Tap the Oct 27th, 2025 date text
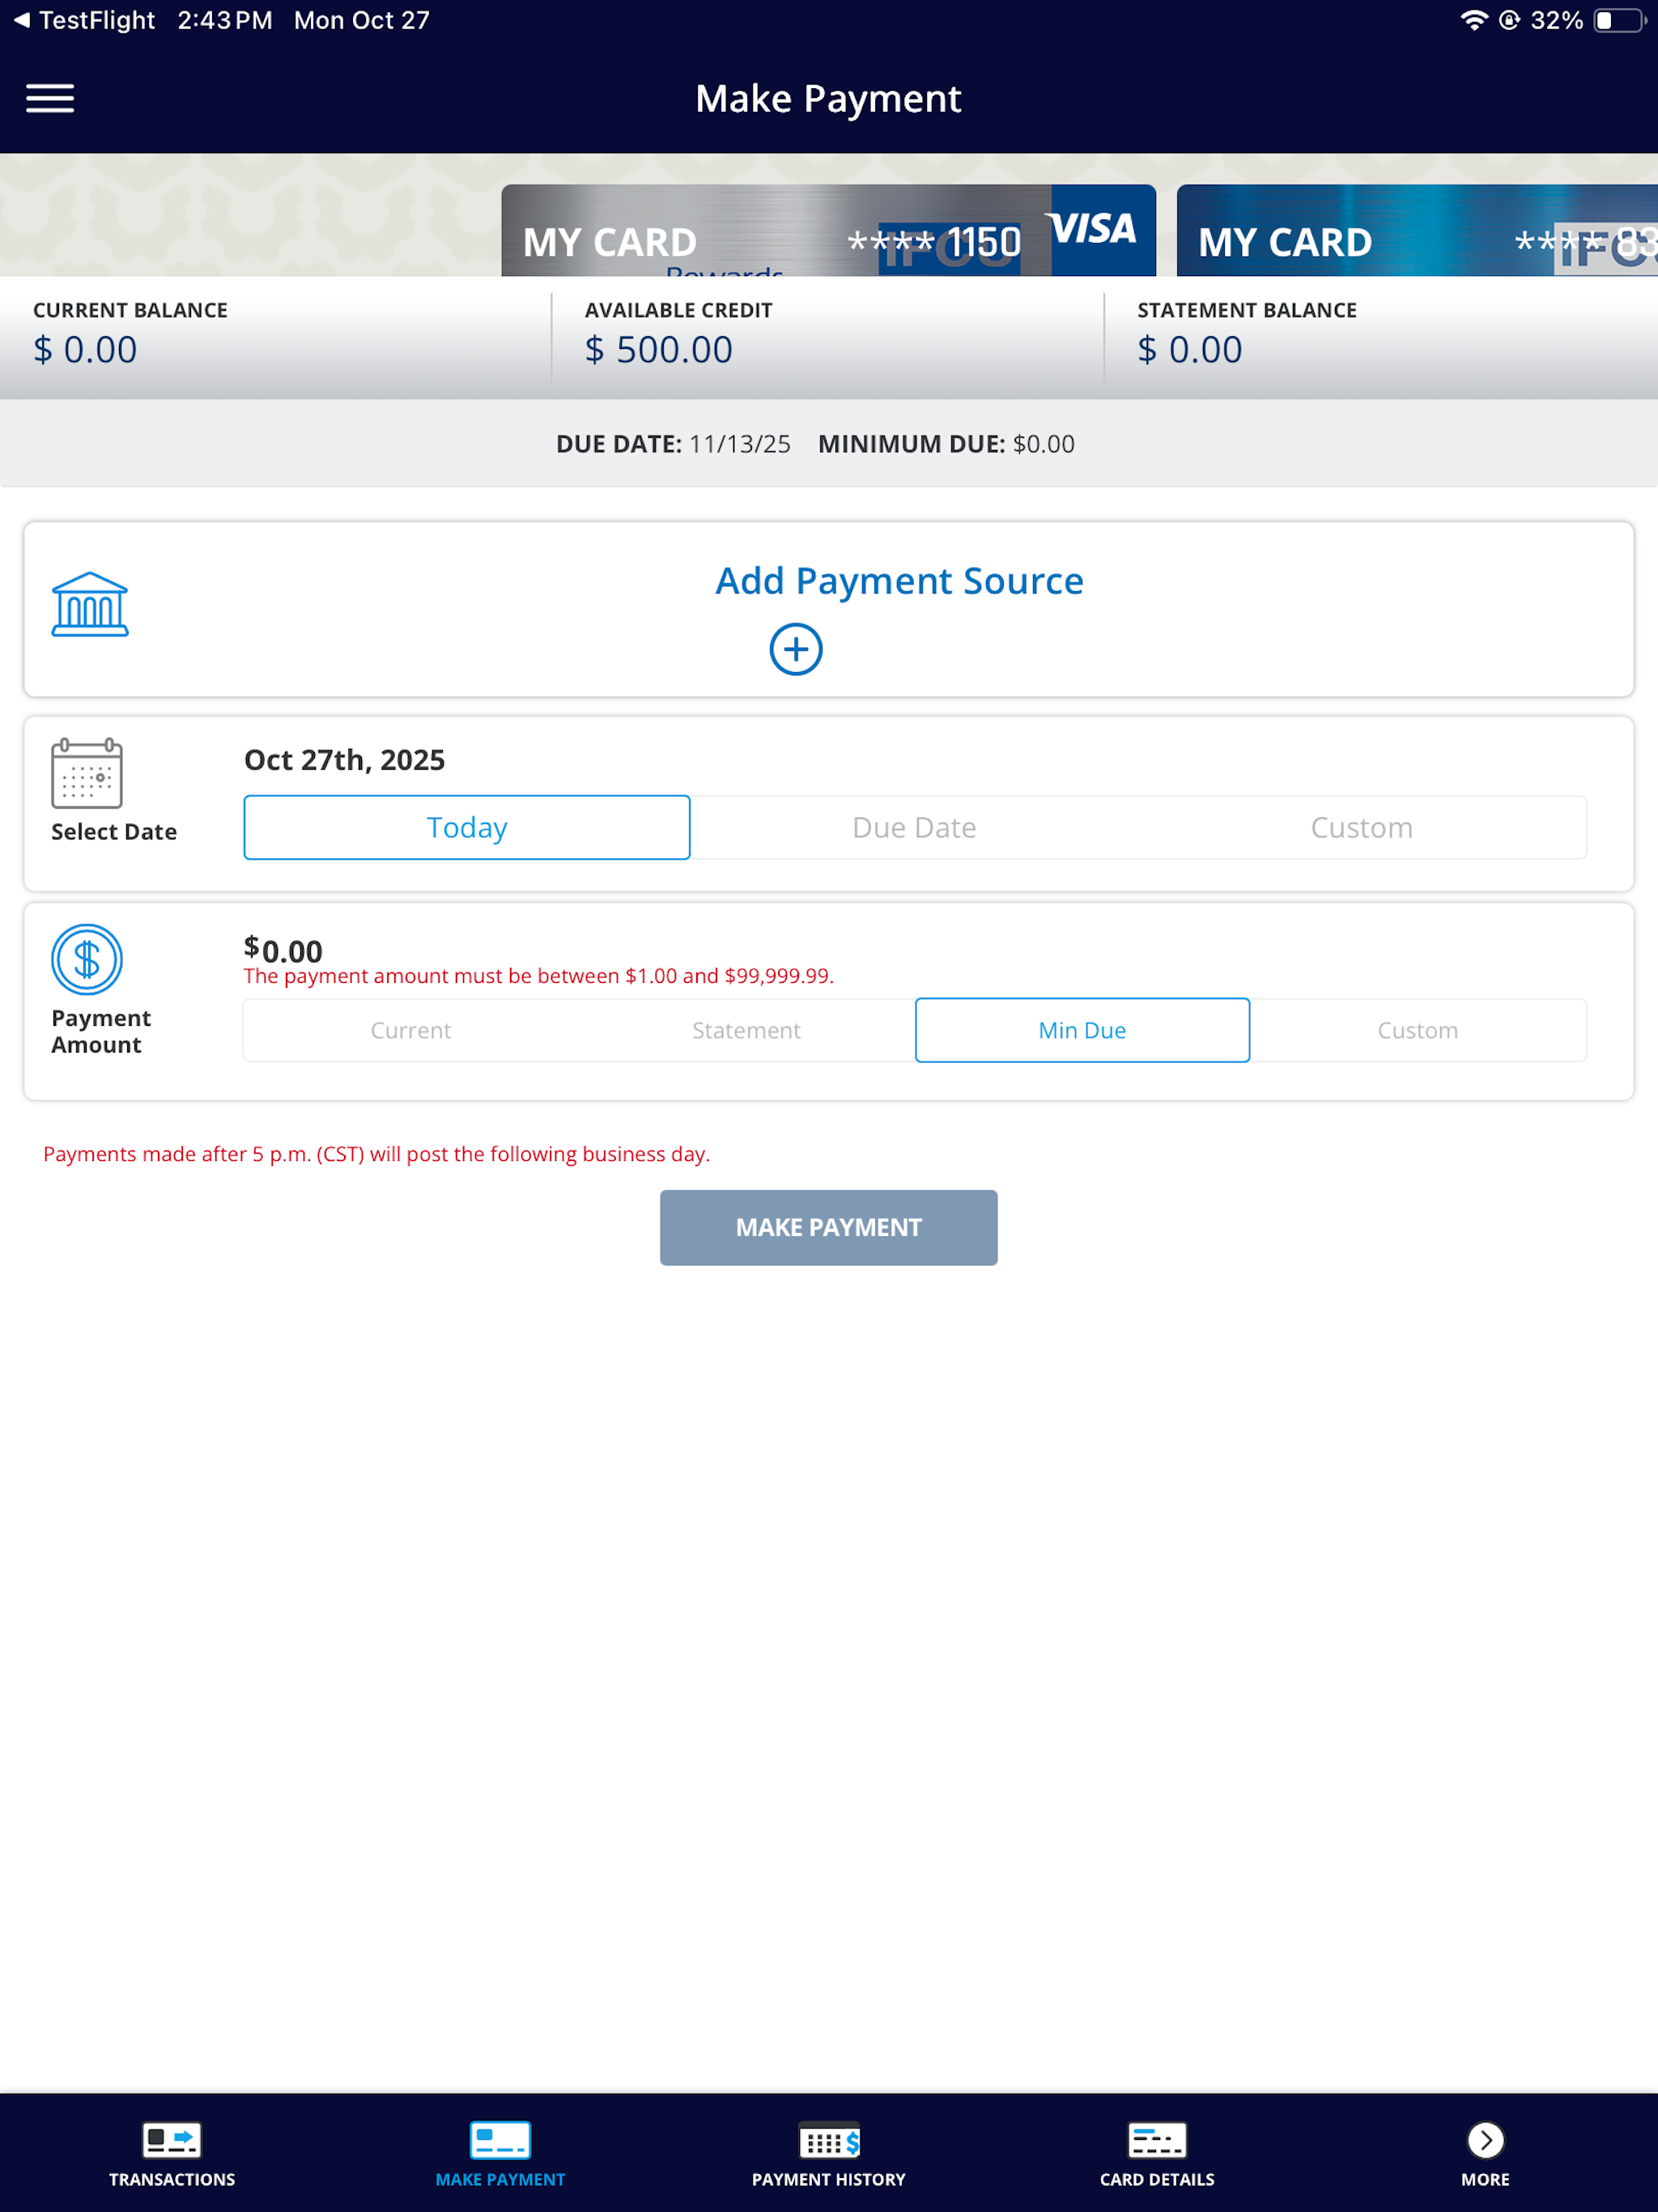 tap(344, 760)
